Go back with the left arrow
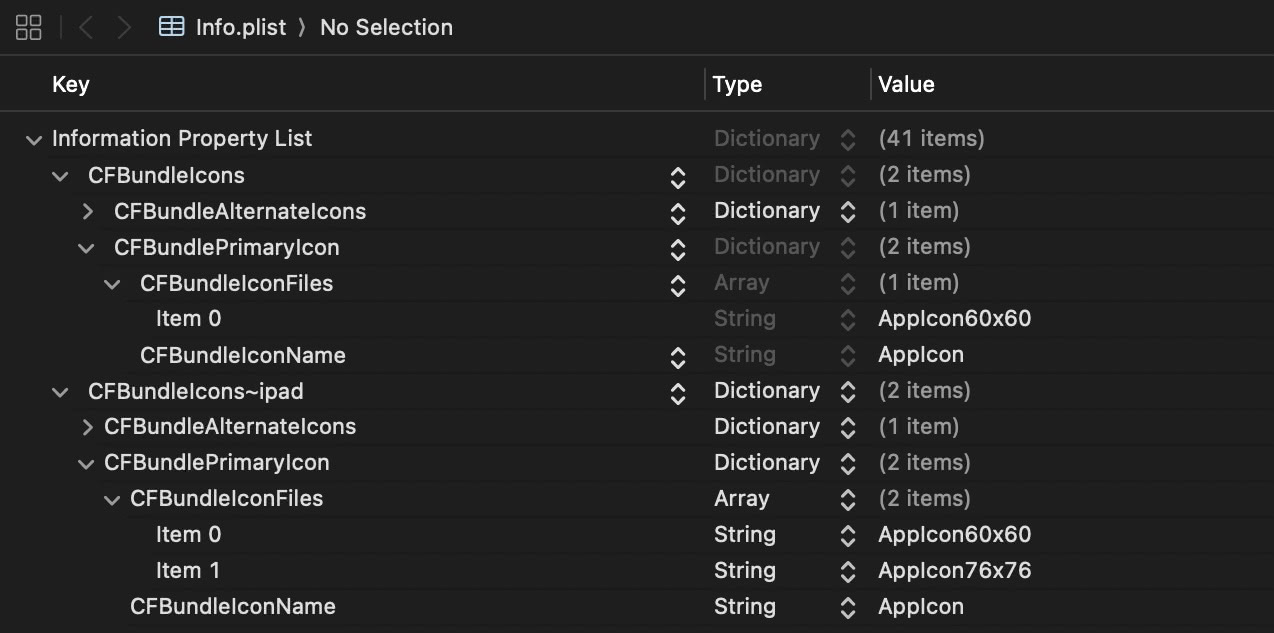The height and width of the screenshot is (633, 1274). [86, 27]
